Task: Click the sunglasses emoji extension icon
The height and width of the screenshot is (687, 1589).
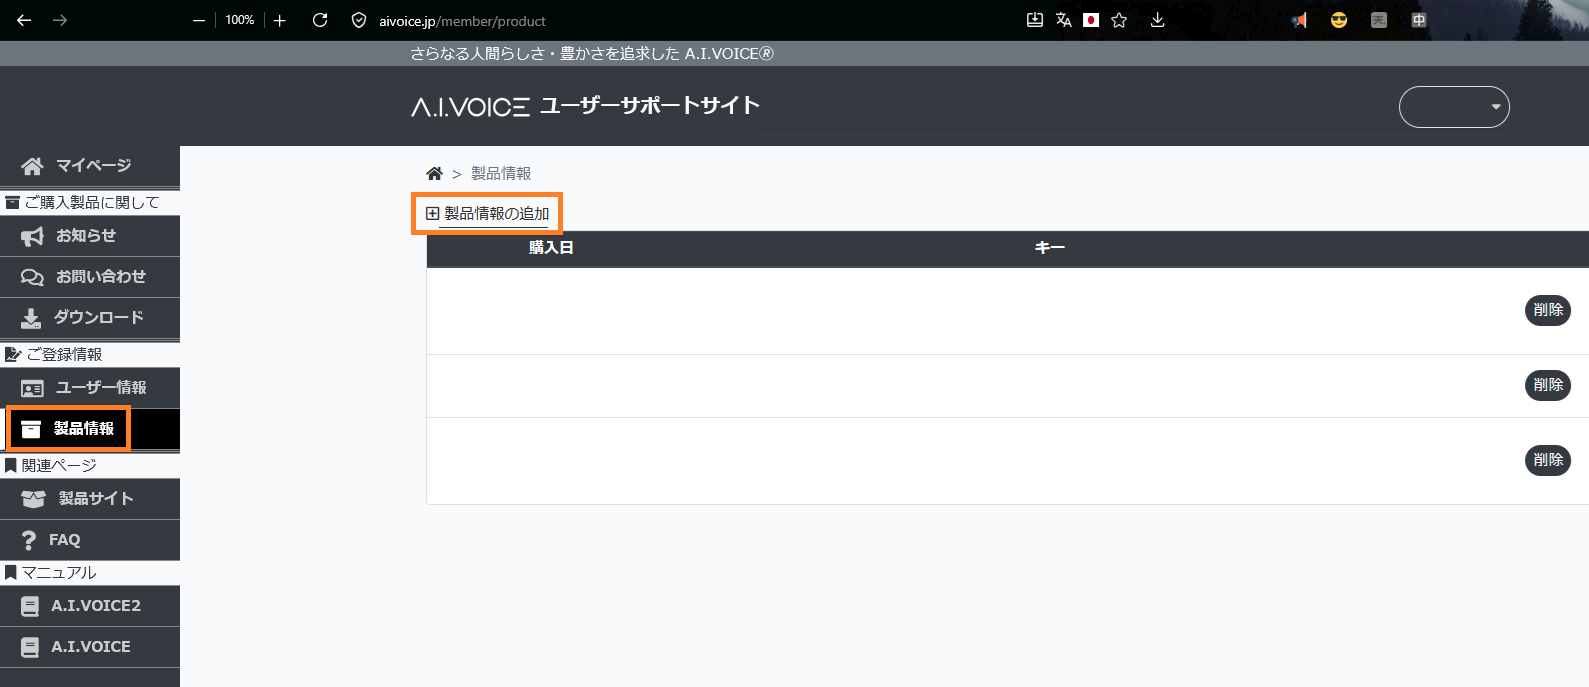Action: (x=1339, y=20)
